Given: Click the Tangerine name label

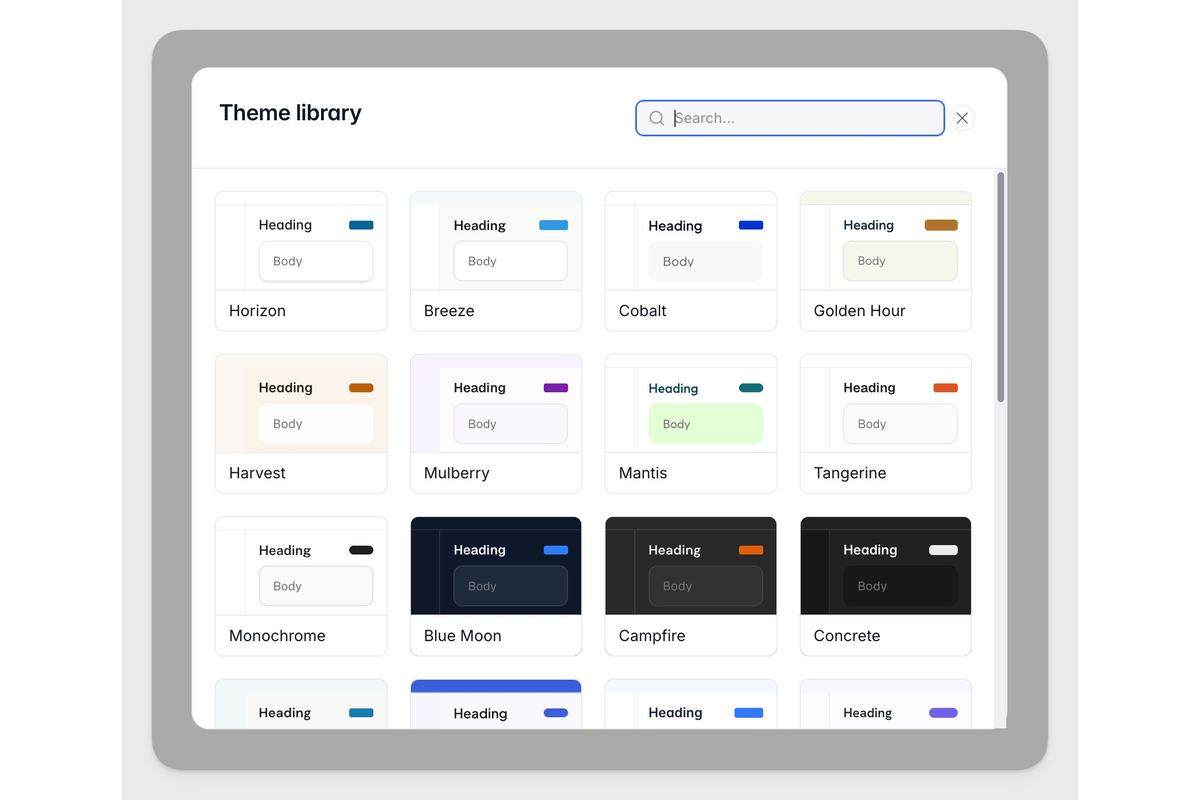Looking at the screenshot, I should 850,473.
